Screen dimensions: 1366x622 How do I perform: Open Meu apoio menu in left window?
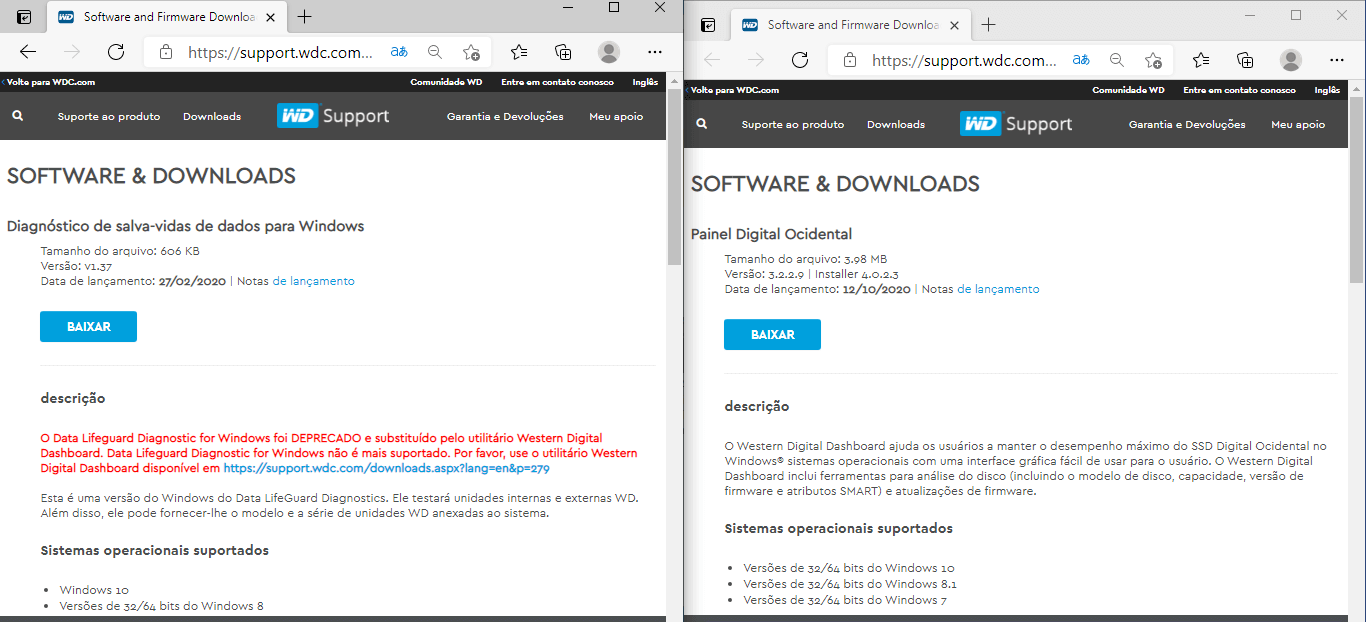(616, 116)
